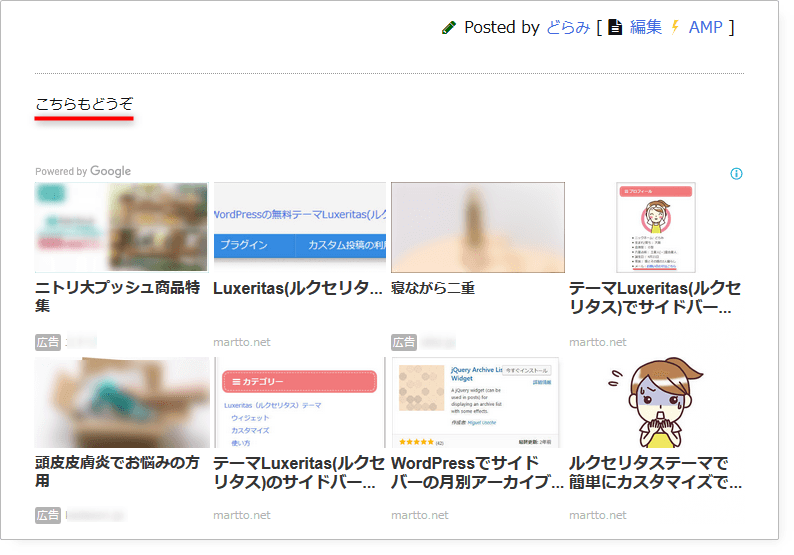Click the surprised girl cartoon thumbnail
The width and height of the screenshot is (794, 555).
click(655, 403)
